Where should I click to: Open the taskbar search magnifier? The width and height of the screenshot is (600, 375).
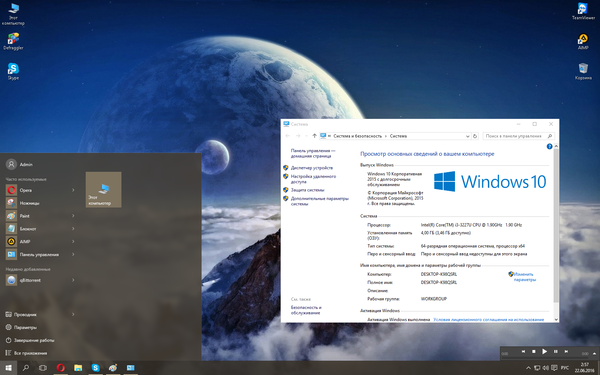(26, 368)
